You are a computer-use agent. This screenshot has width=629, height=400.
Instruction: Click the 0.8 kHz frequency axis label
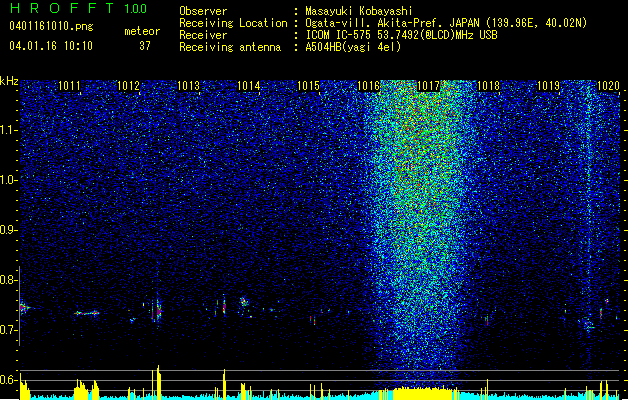9,280
